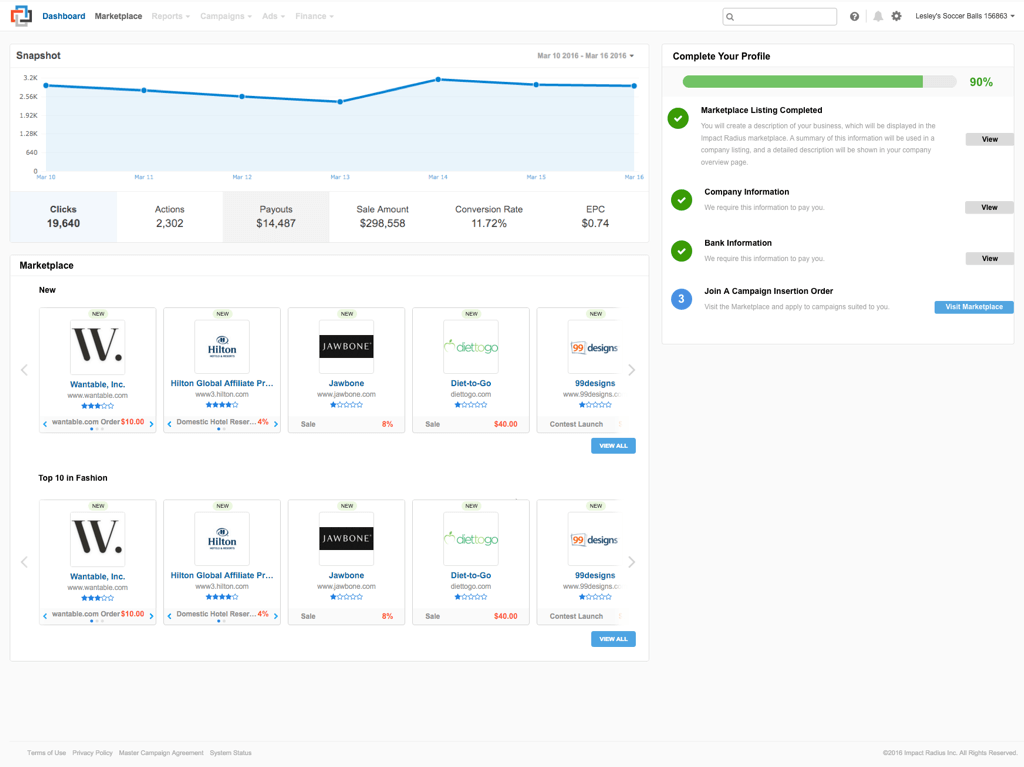Click the Visit Marketplace button
The image size is (1024, 767).
point(973,307)
